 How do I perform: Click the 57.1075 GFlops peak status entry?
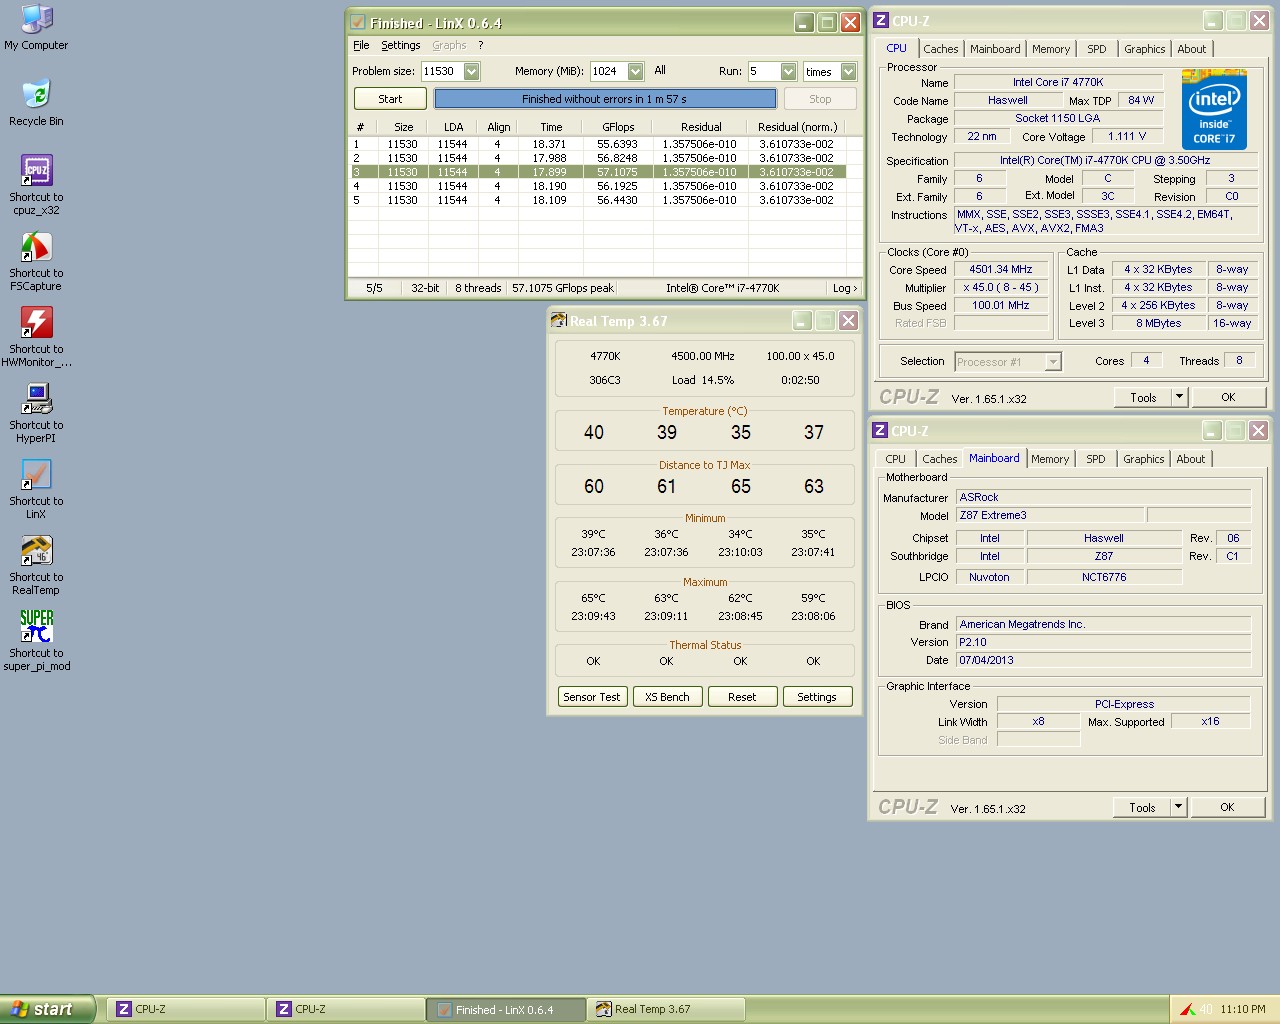point(563,288)
